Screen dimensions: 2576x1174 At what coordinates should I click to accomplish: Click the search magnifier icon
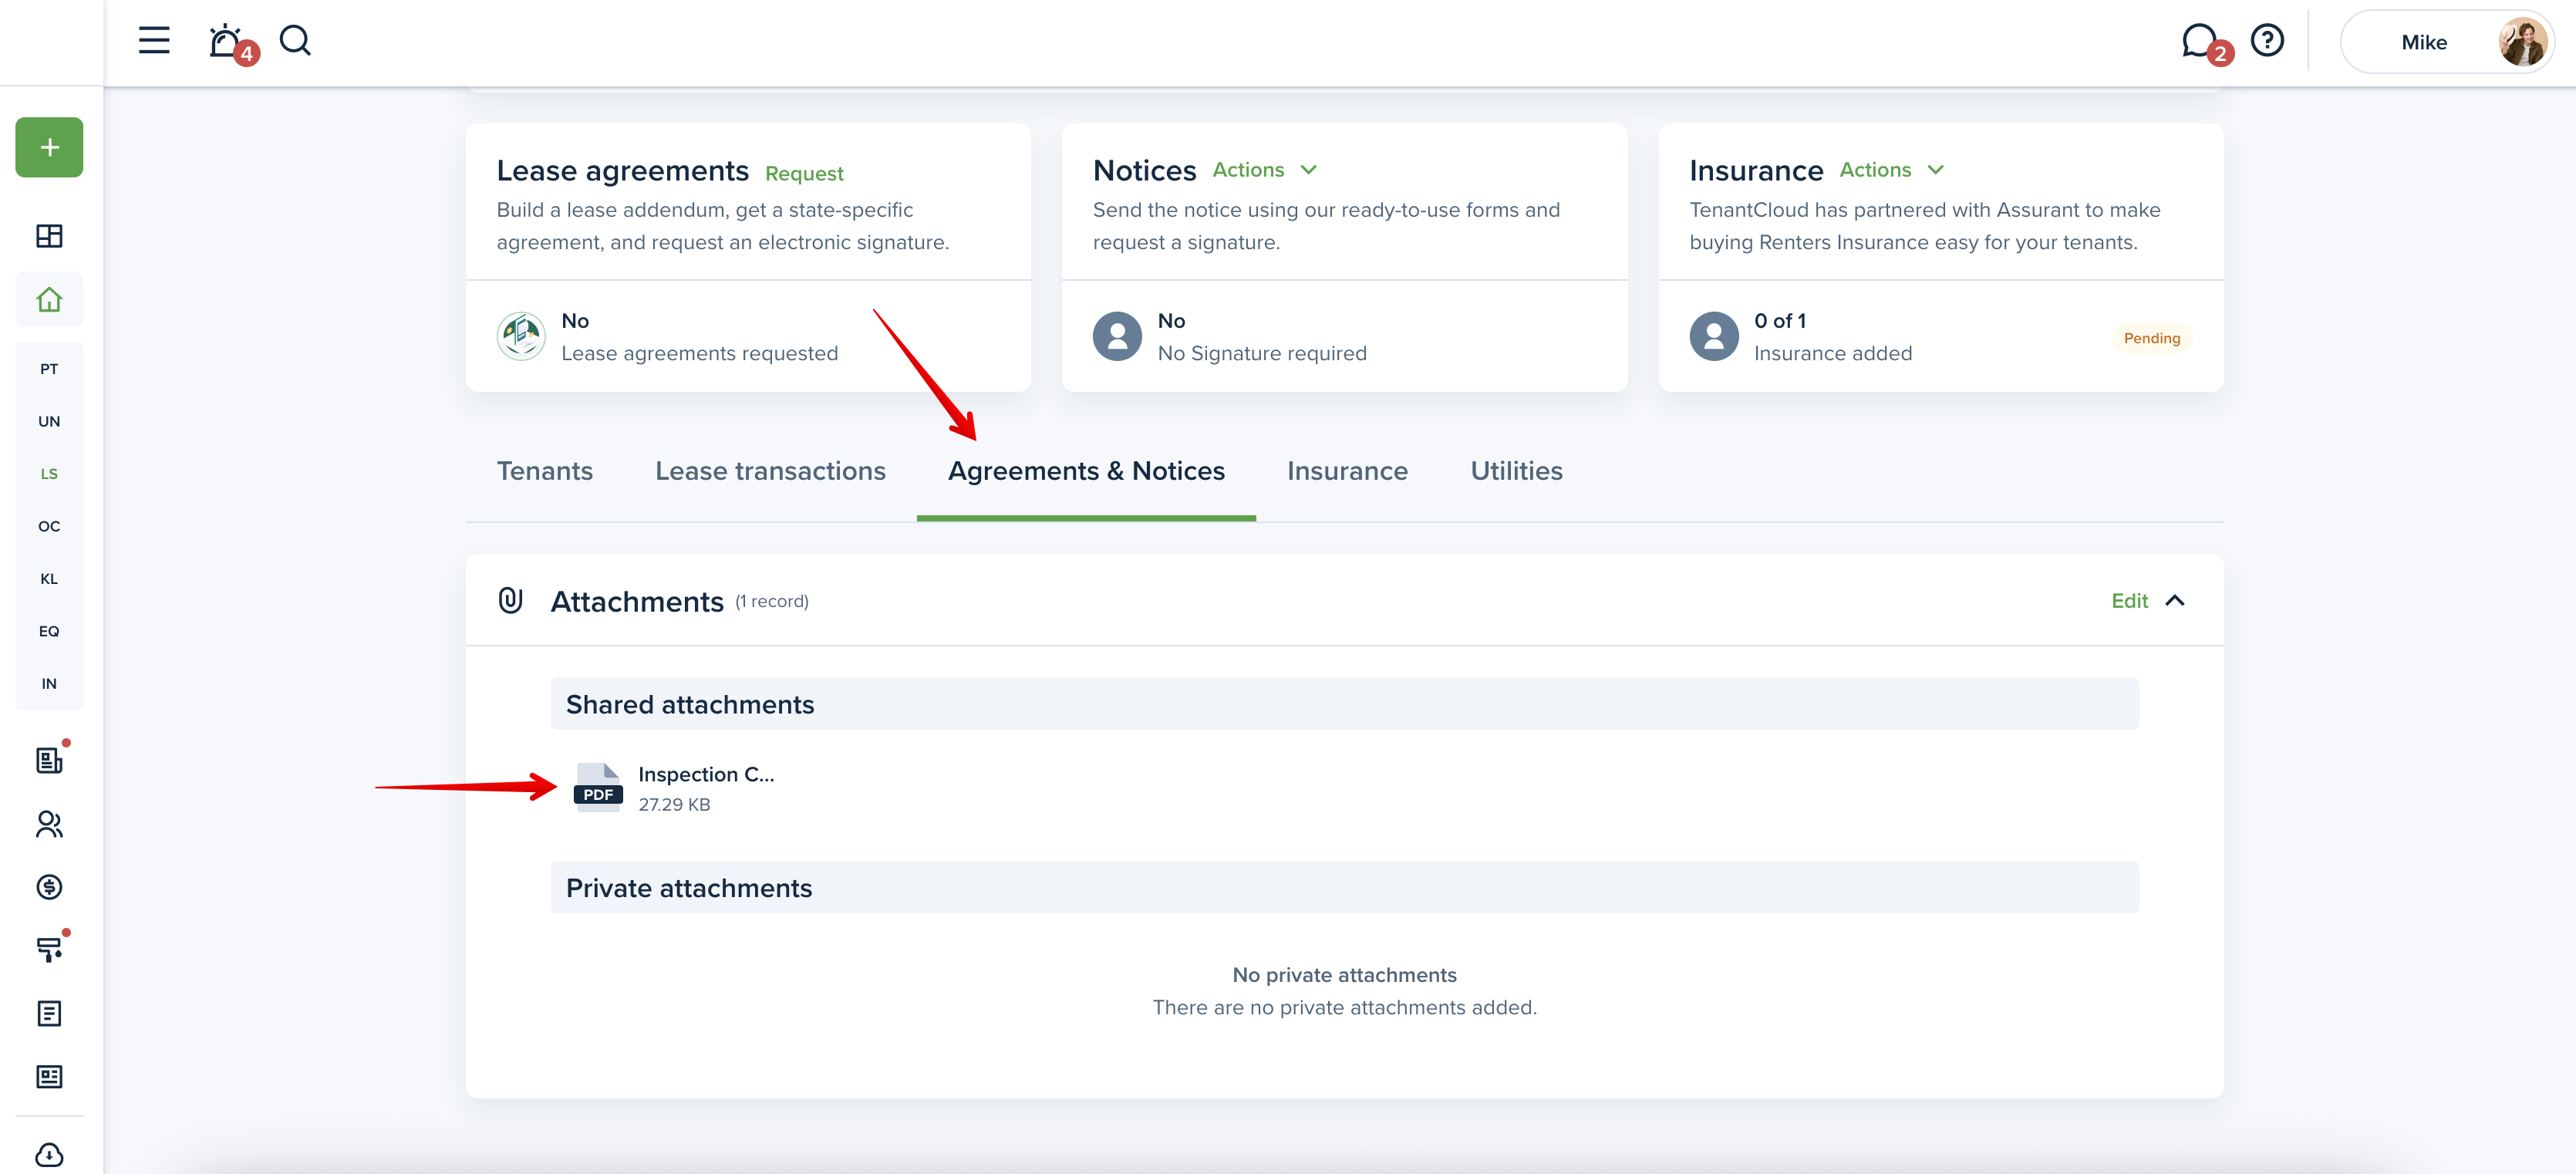pyautogui.click(x=295, y=41)
